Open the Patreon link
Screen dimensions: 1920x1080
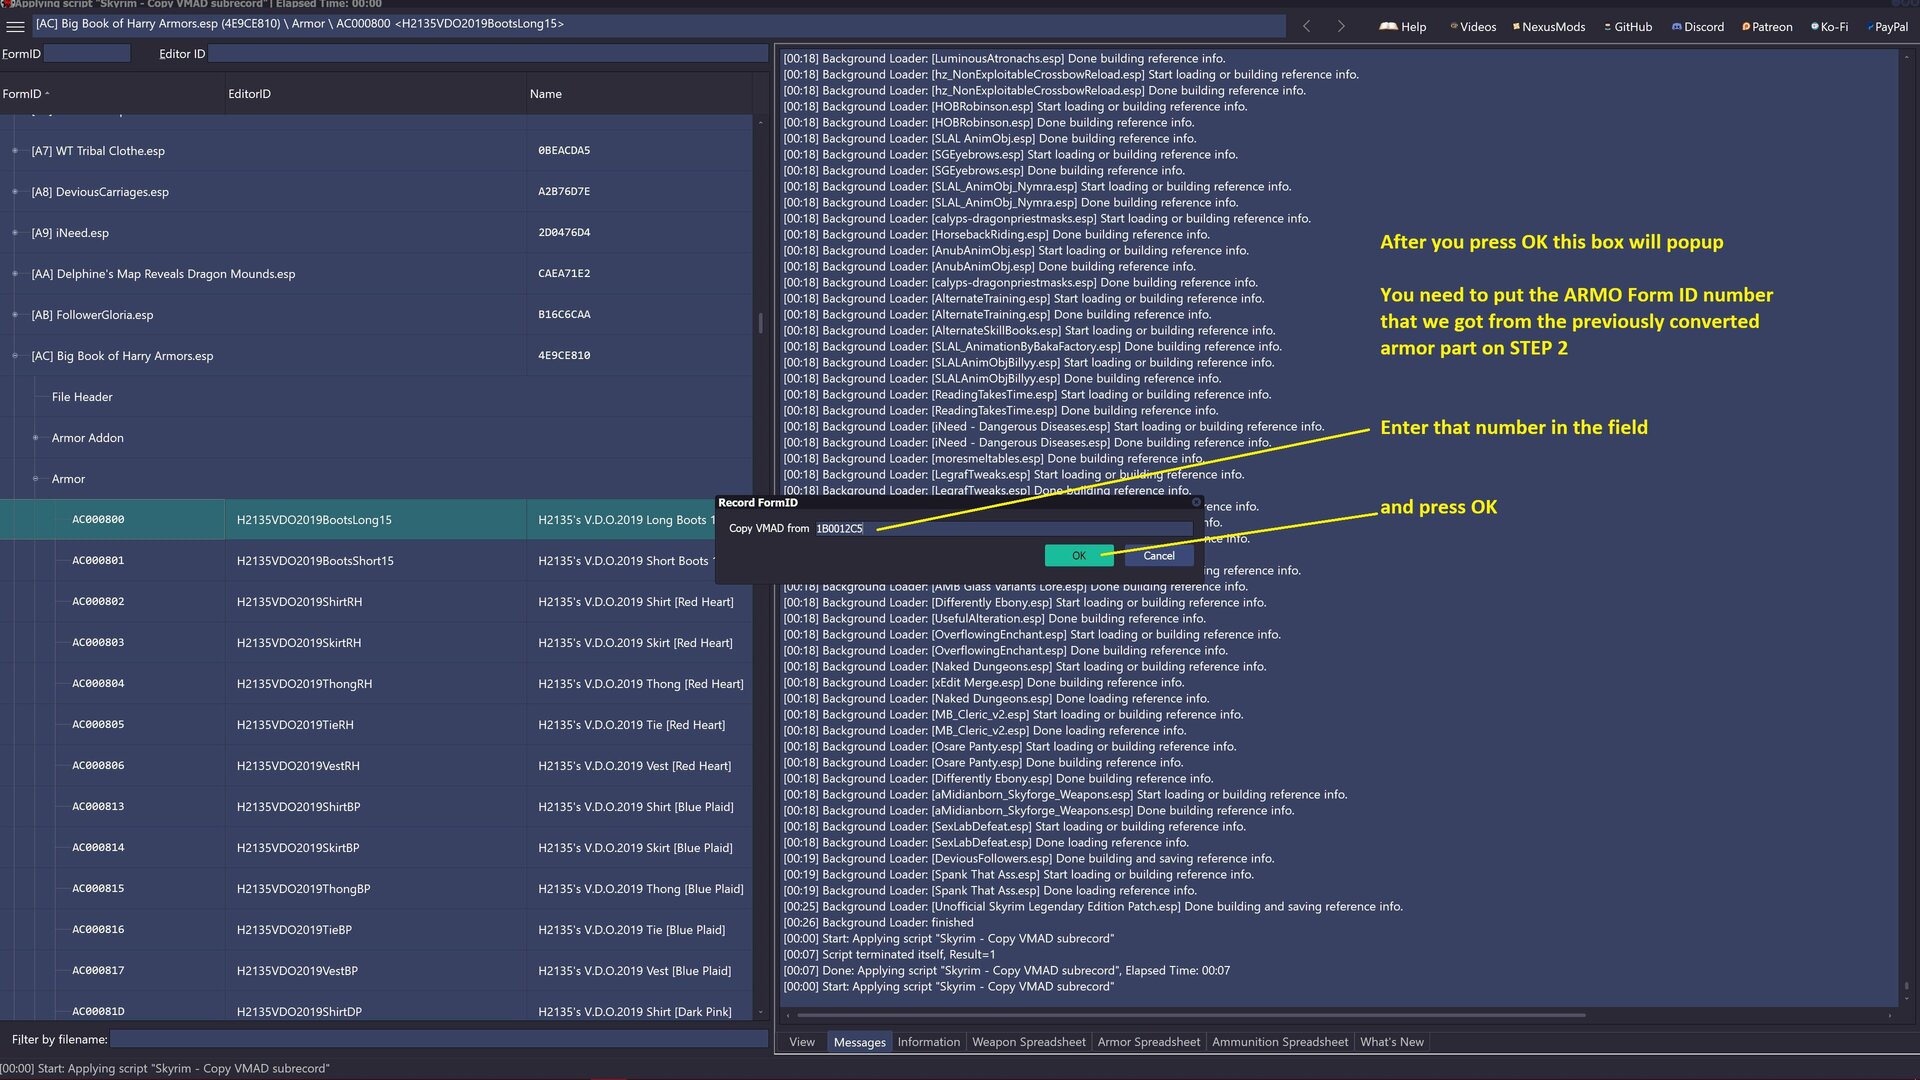(x=1767, y=27)
